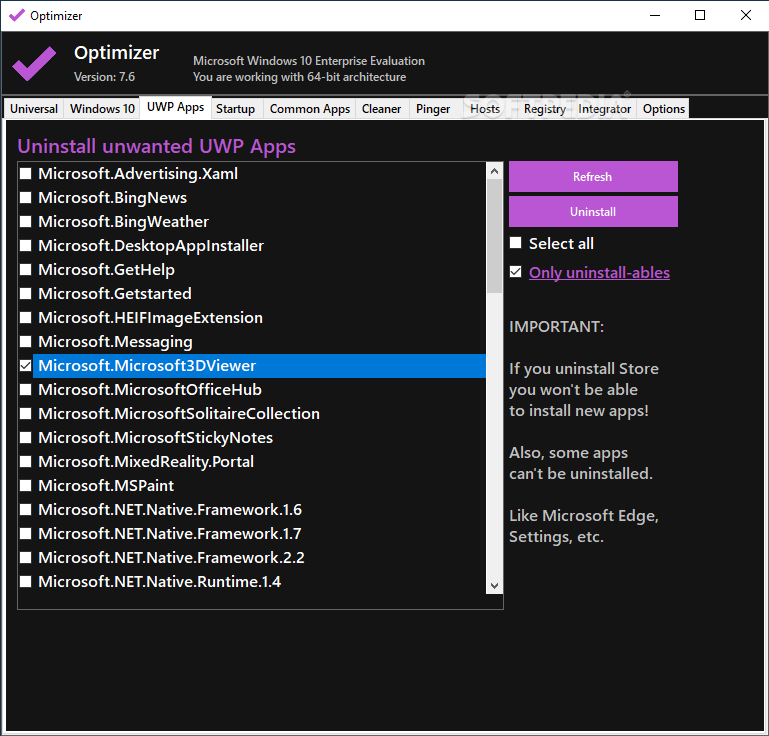The image size is (769, 736).
Task: Open the Common Apps tab
Action: coord(309,108)
